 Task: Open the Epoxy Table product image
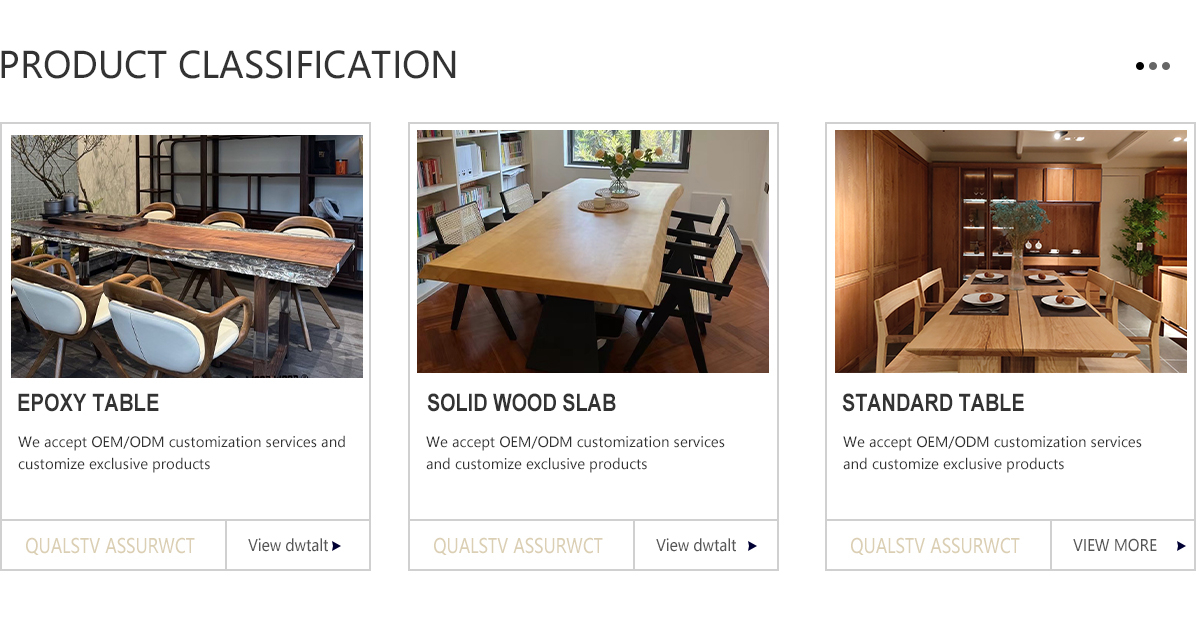(187, 256)
